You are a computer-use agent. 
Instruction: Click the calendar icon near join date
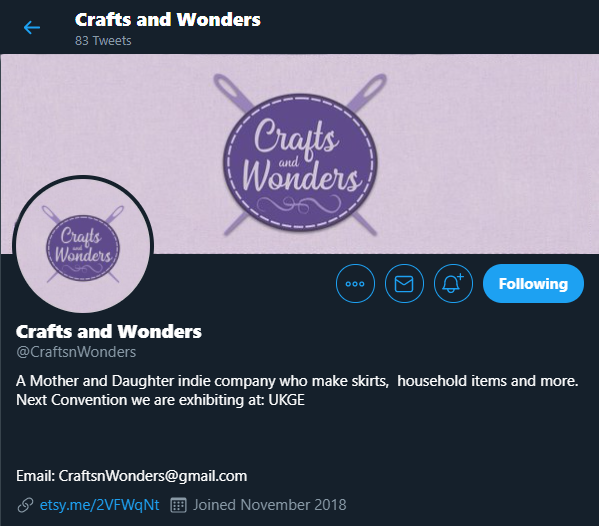pos(178,505)
